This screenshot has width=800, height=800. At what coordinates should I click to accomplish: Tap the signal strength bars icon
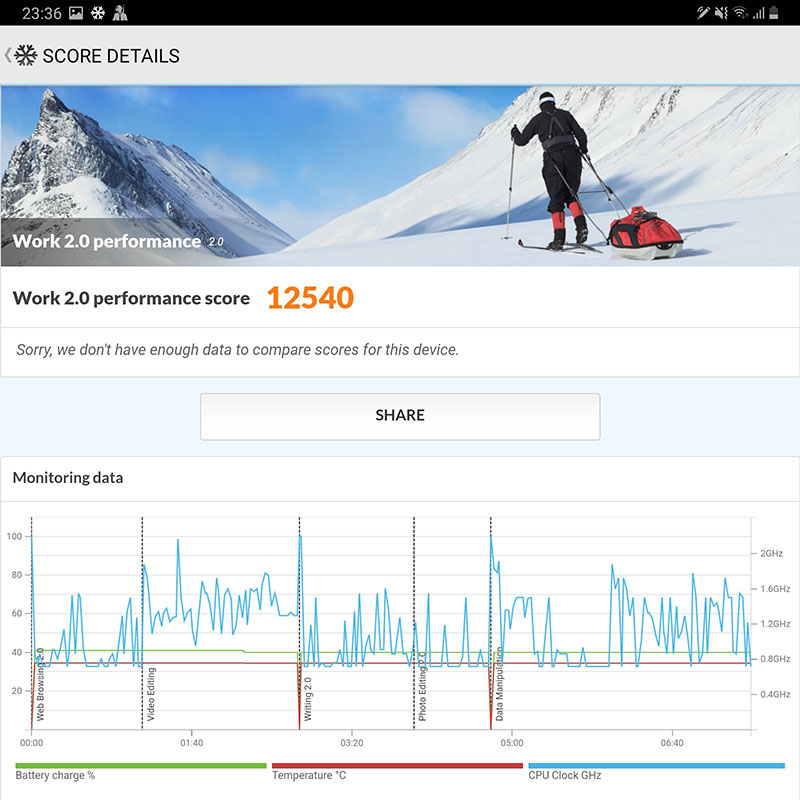758,13
